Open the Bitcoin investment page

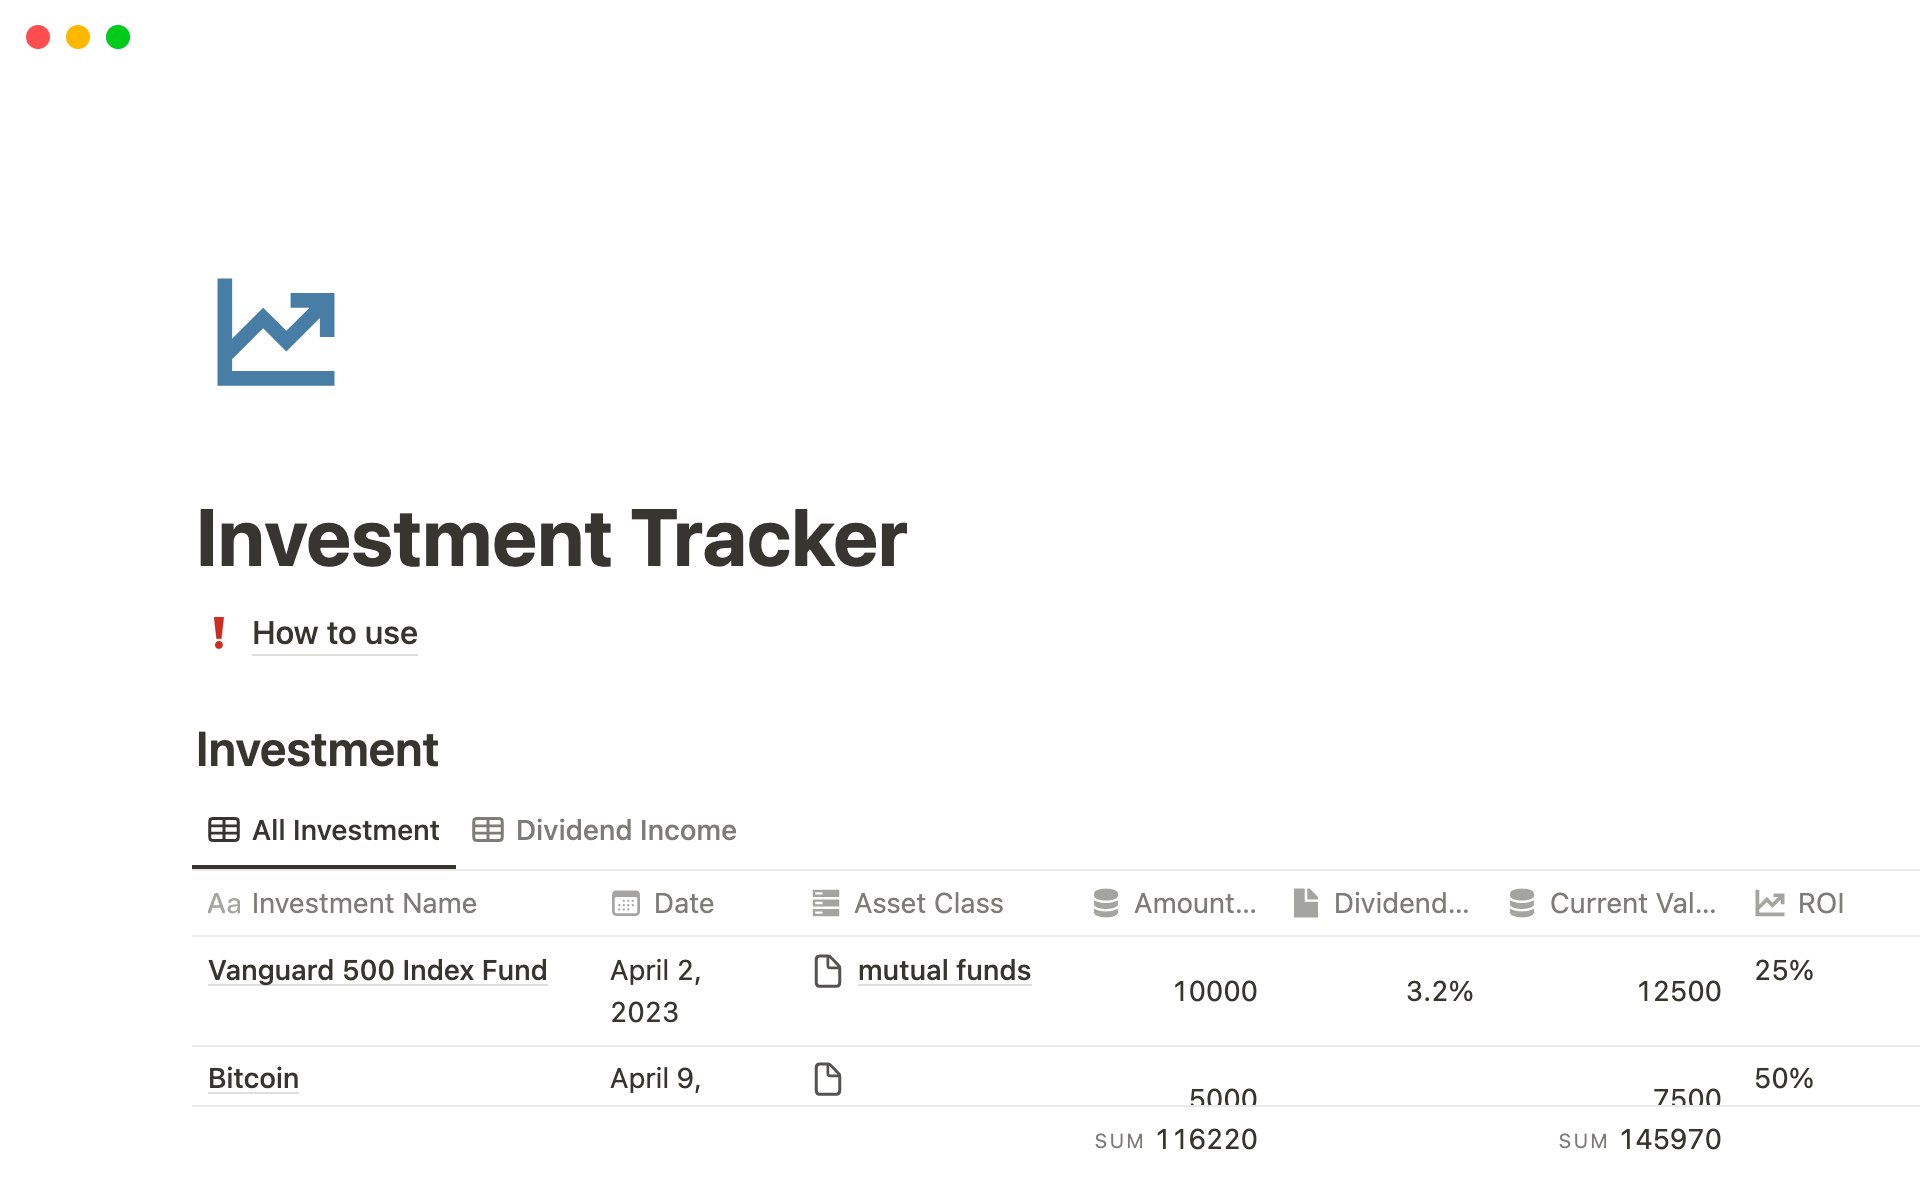click(253, 1079)
